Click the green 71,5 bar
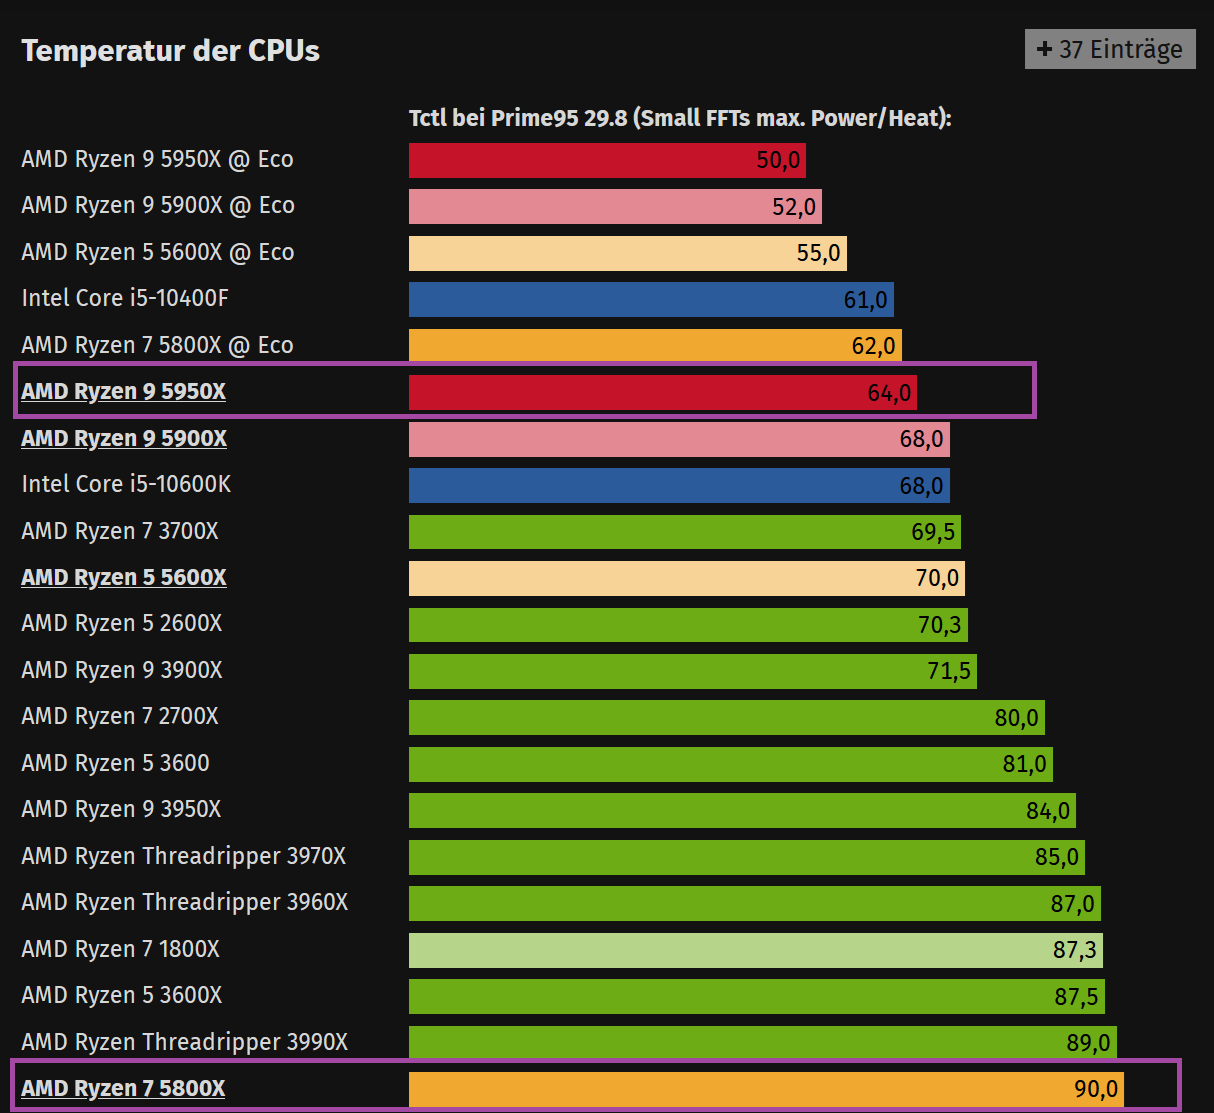Viewport: 1214px width, 1113px height. (x=693, y=672)
